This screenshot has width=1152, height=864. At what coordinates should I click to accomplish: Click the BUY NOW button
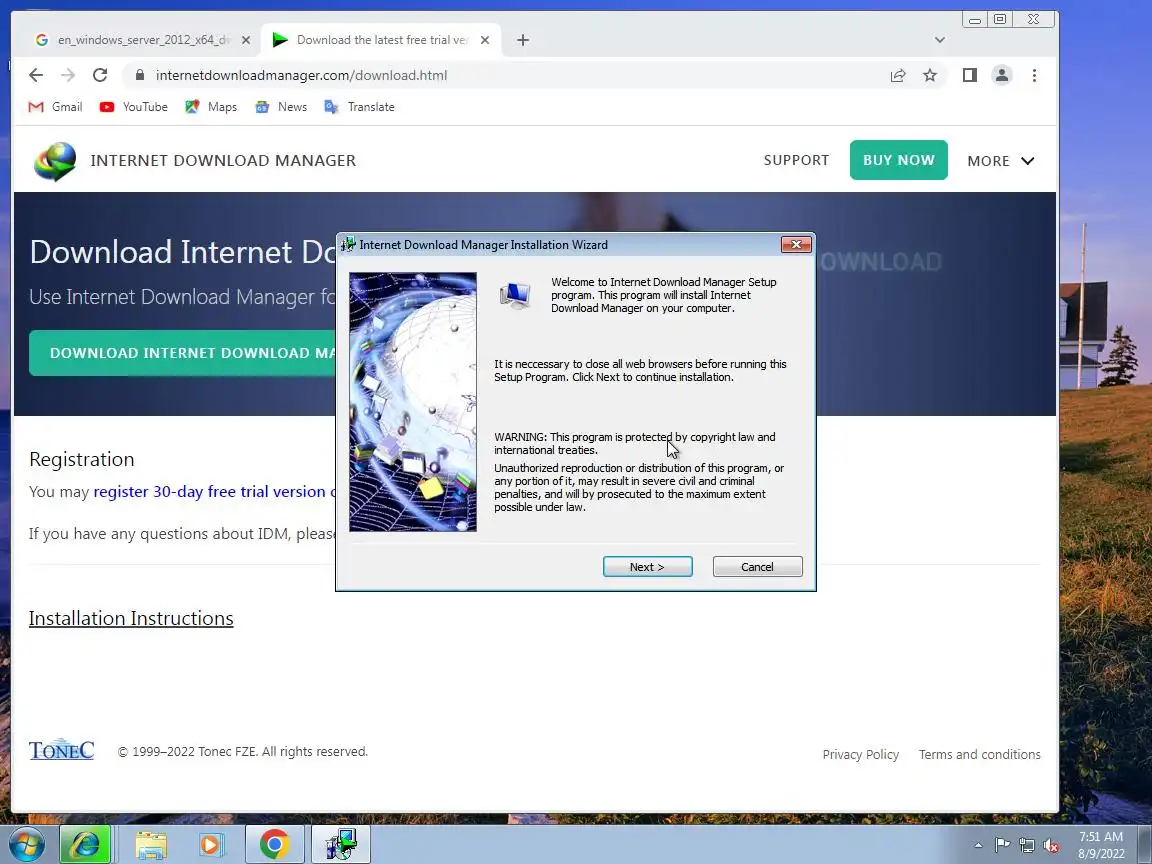[x=899, y=159]
